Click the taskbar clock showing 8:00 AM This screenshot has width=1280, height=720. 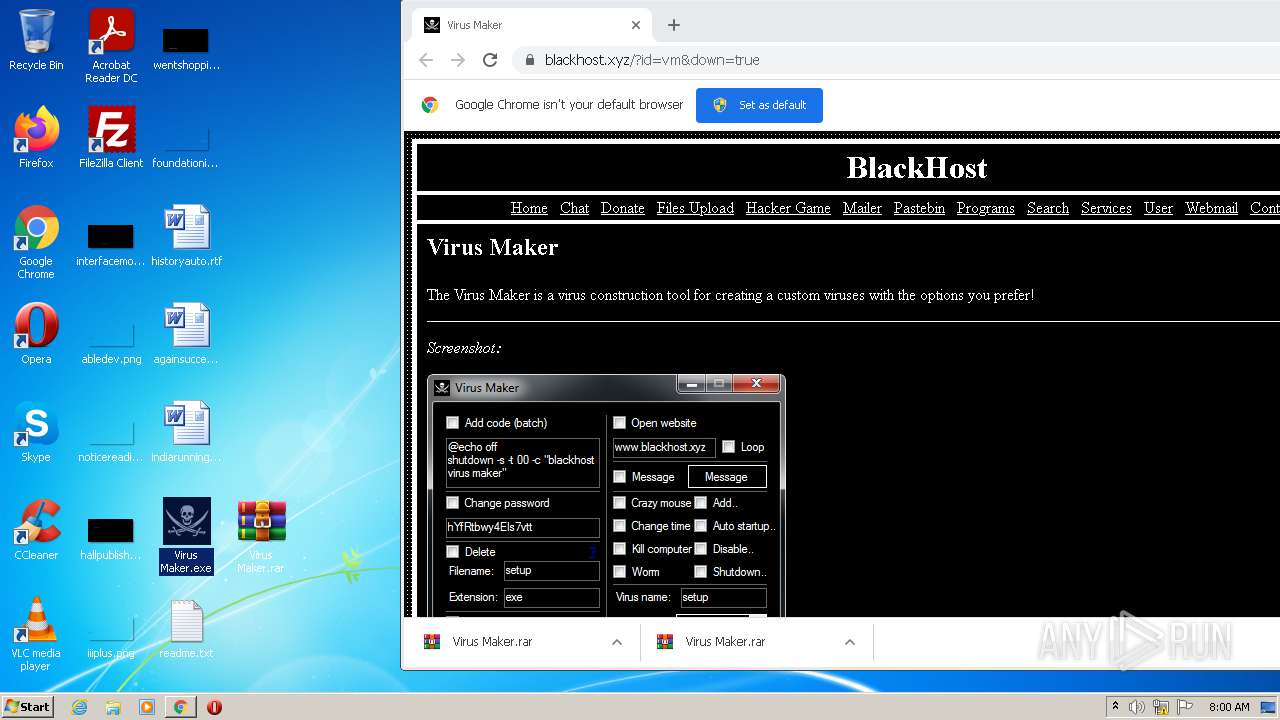point(1229,707)
